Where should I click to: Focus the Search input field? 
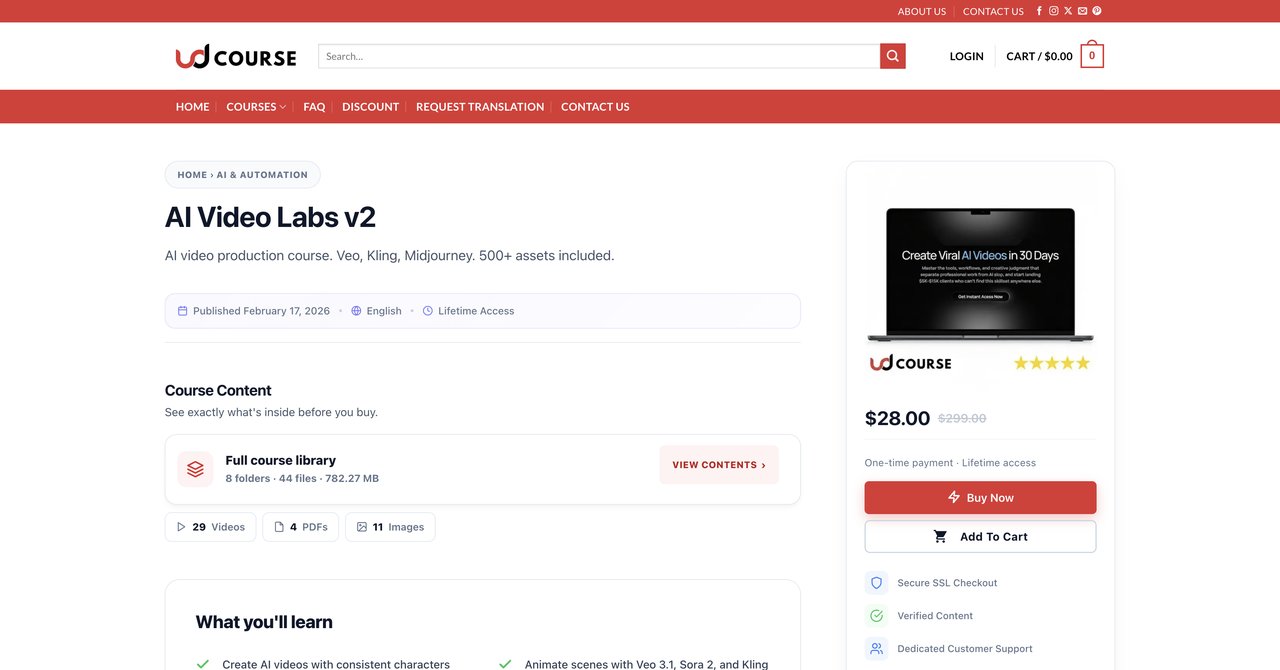pos(599,56)
